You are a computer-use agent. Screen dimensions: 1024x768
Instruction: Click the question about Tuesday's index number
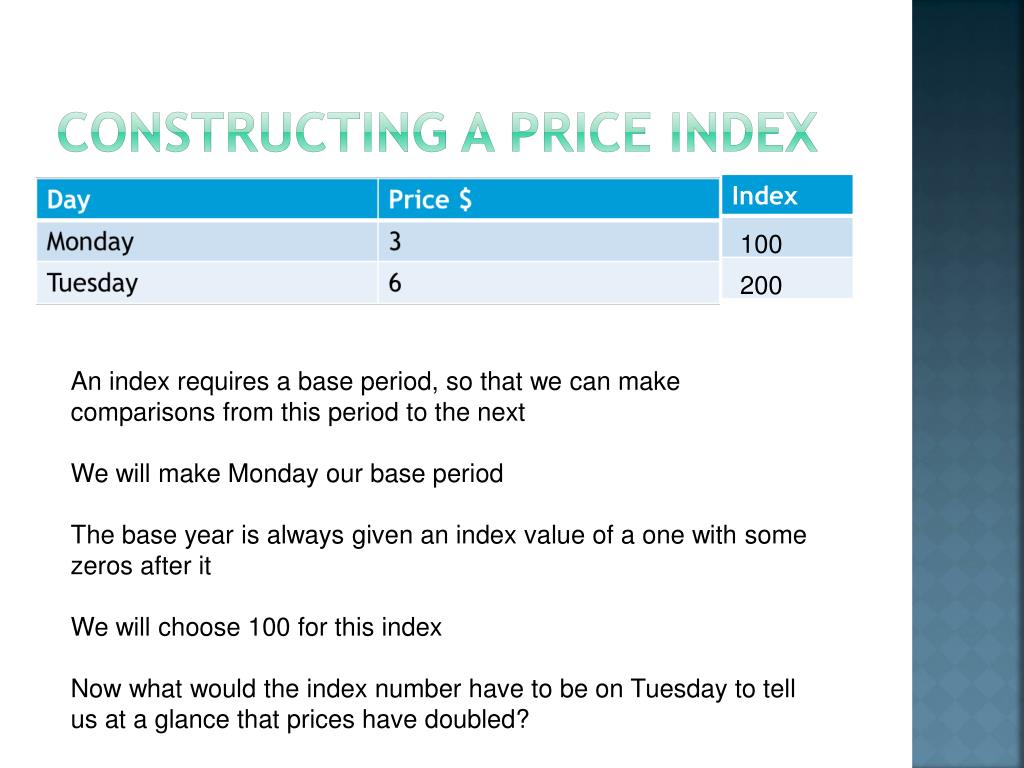tap(433, 704)
